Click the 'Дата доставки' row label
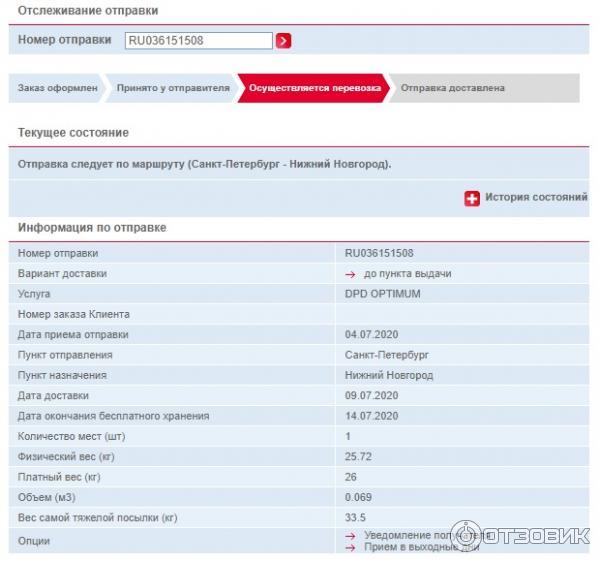The image size is (600, 562). [x=53, y=396]
